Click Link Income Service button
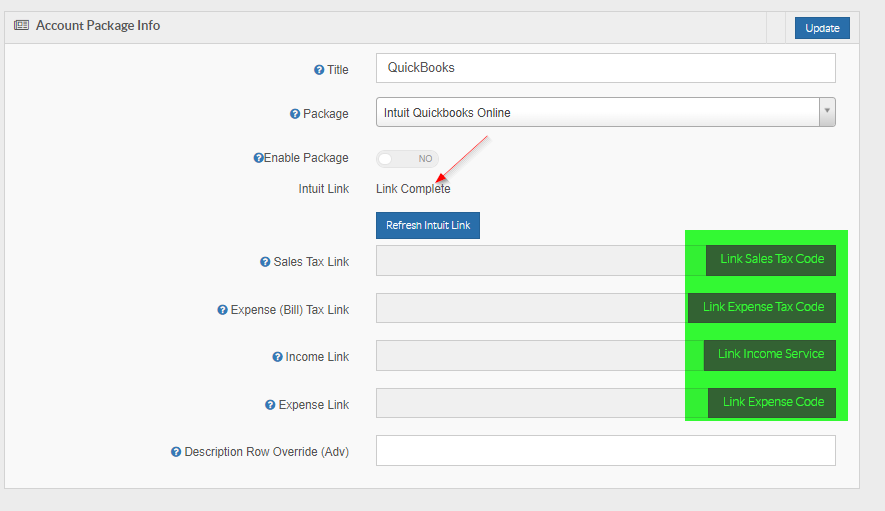885x511 pixels. [770, 355]
